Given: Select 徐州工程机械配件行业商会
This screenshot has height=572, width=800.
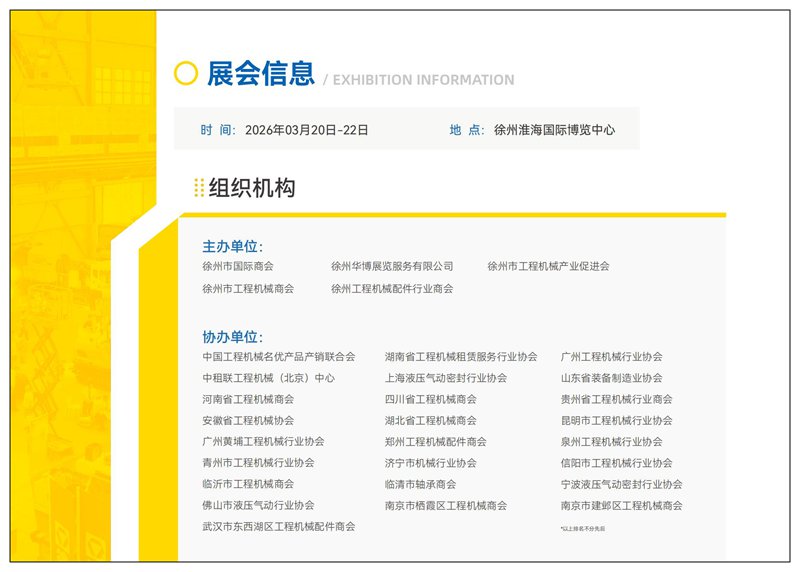Looking at the screenshot, I should tap(392, 288).
